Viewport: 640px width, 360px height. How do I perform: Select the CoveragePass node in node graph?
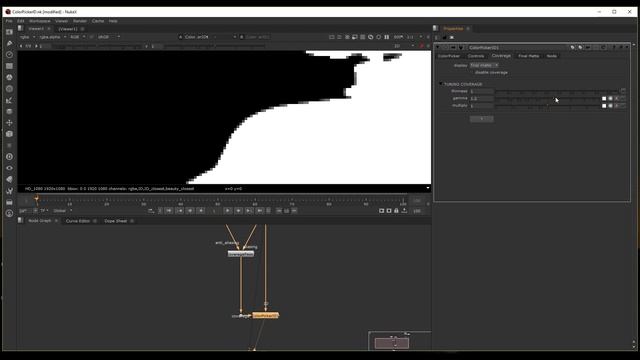241,253
